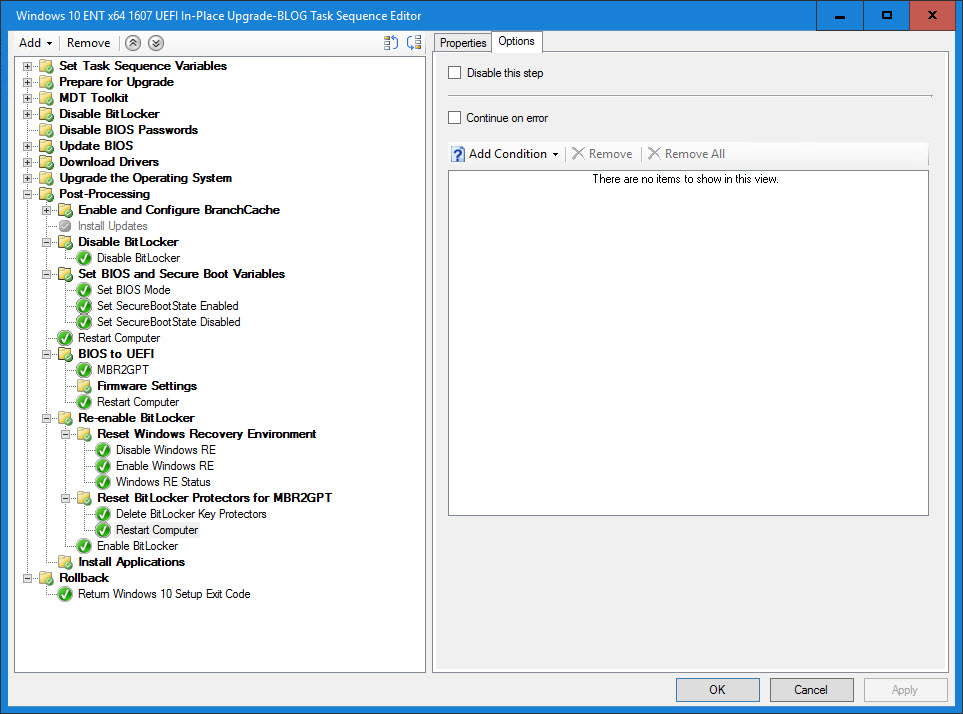
Task: Enable the Disable this step checkbox
Action: [455, 73]
